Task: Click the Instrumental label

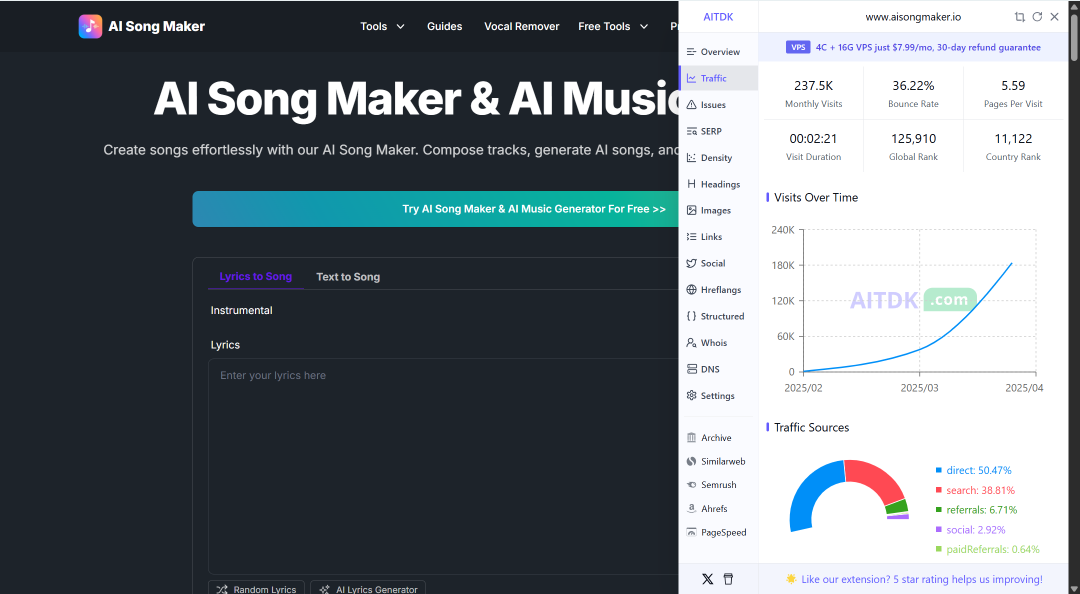Action: coord(241,310)
